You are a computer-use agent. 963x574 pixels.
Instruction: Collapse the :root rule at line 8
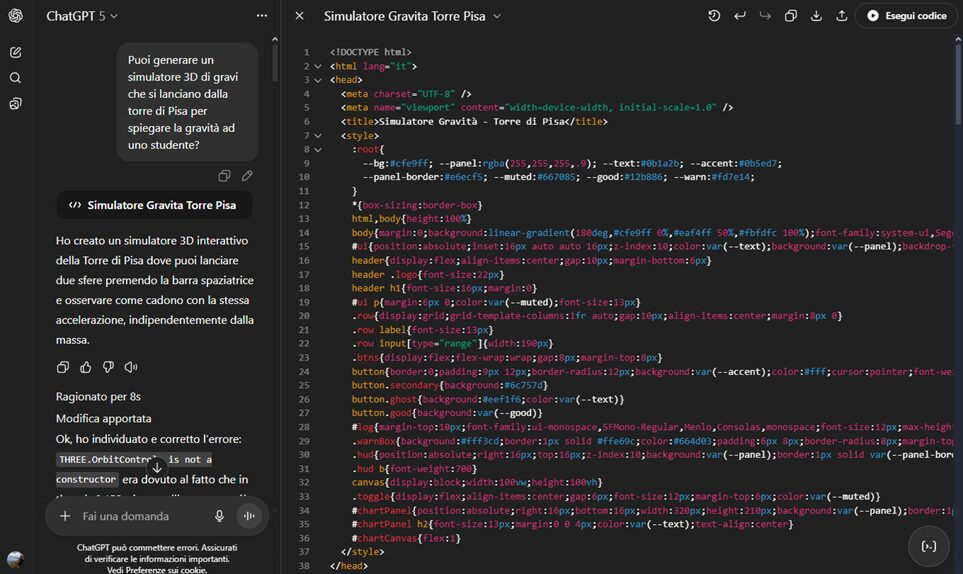point(318,149)
